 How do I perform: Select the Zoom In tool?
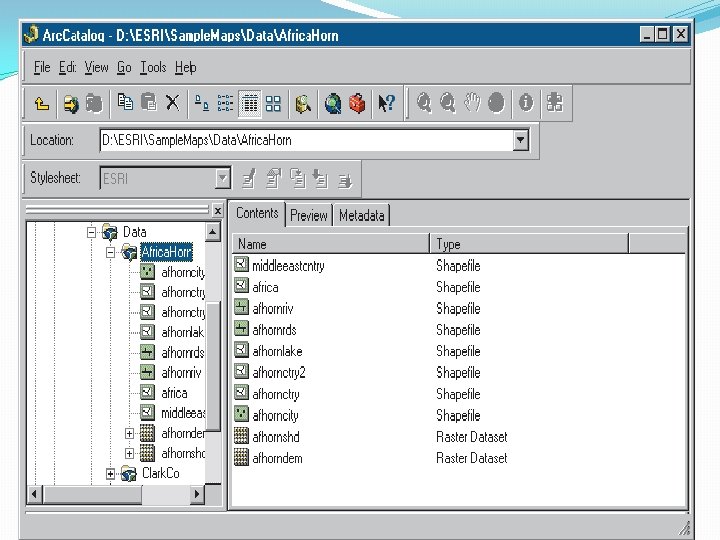pos(424,103)
